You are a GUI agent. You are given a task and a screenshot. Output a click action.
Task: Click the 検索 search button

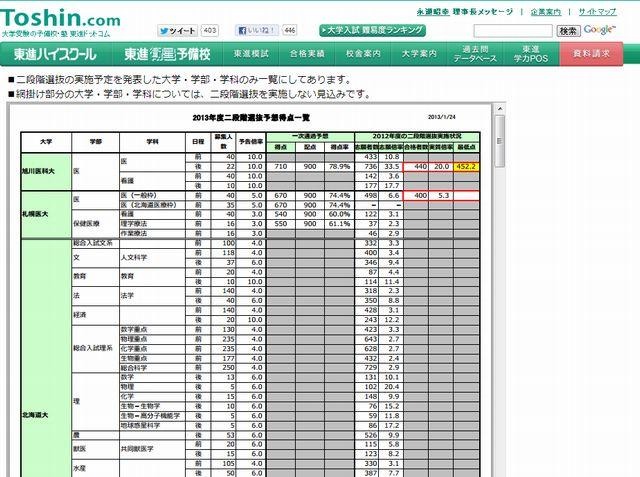coord(568,31)
